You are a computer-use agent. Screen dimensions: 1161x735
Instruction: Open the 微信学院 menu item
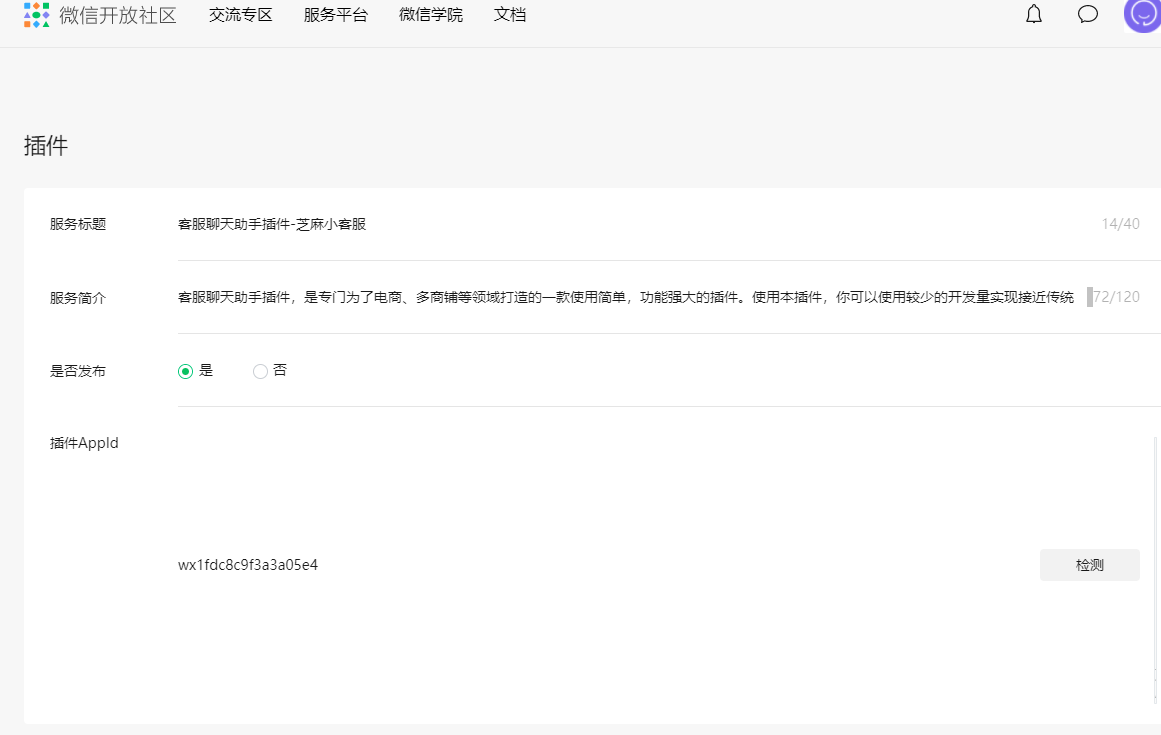431,15
